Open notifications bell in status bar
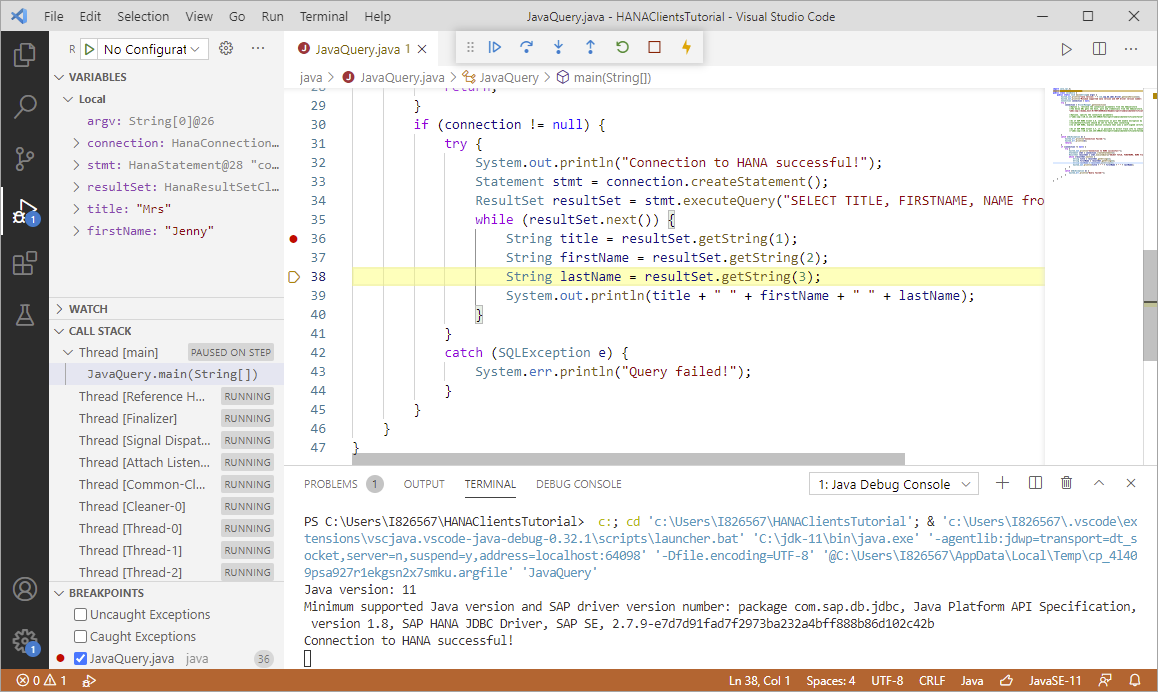 click(x=1135, y=680)
